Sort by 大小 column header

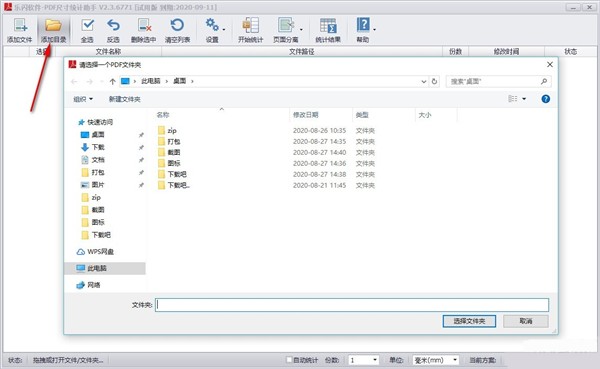425,114
